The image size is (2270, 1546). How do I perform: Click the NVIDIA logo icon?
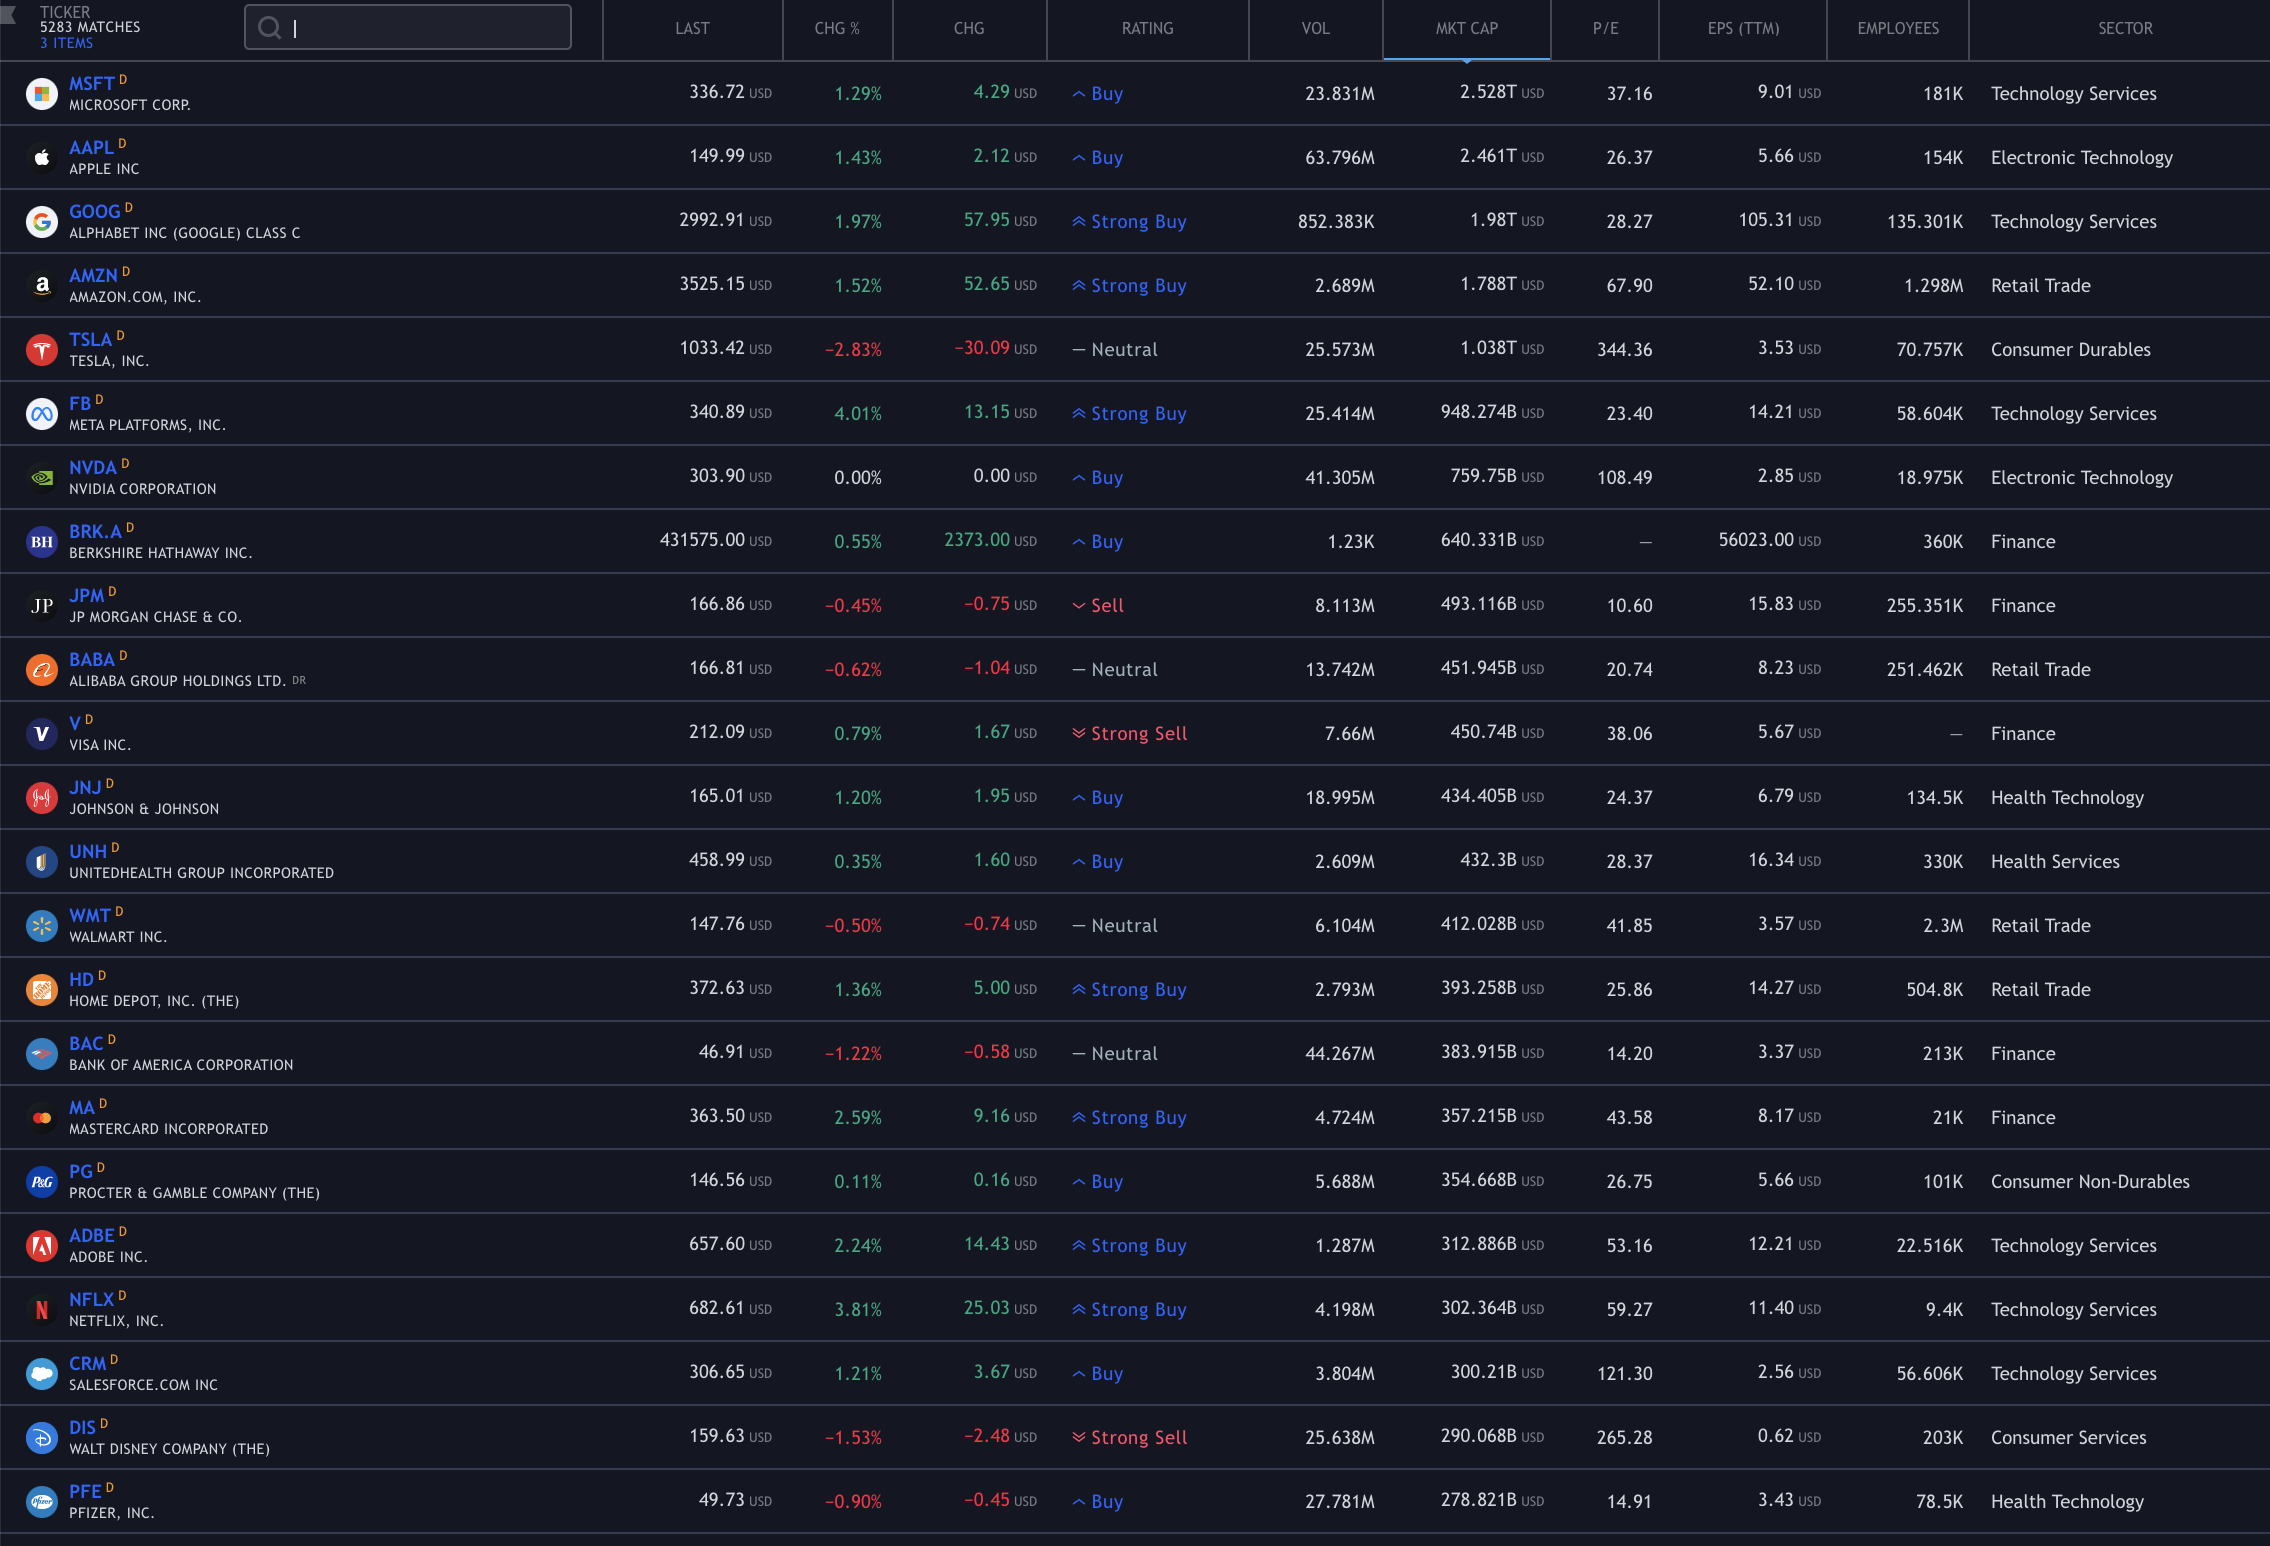tap(42, 477)
